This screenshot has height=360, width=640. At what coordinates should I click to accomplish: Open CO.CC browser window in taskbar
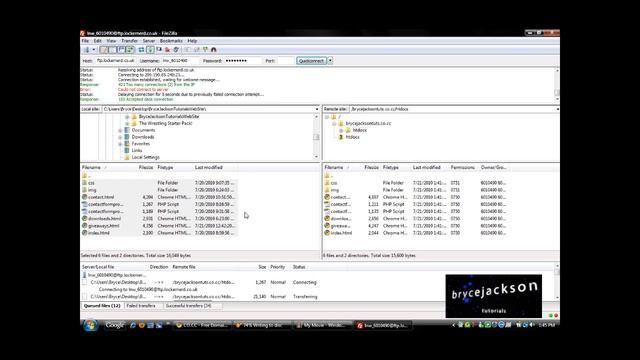(x=202, y=325)
